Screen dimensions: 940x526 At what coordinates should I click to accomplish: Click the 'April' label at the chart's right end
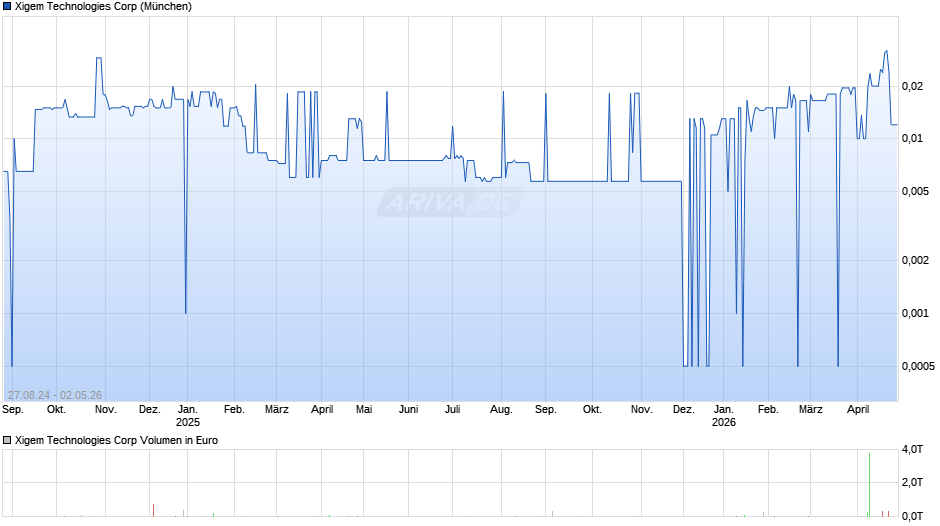coord(858,410)
